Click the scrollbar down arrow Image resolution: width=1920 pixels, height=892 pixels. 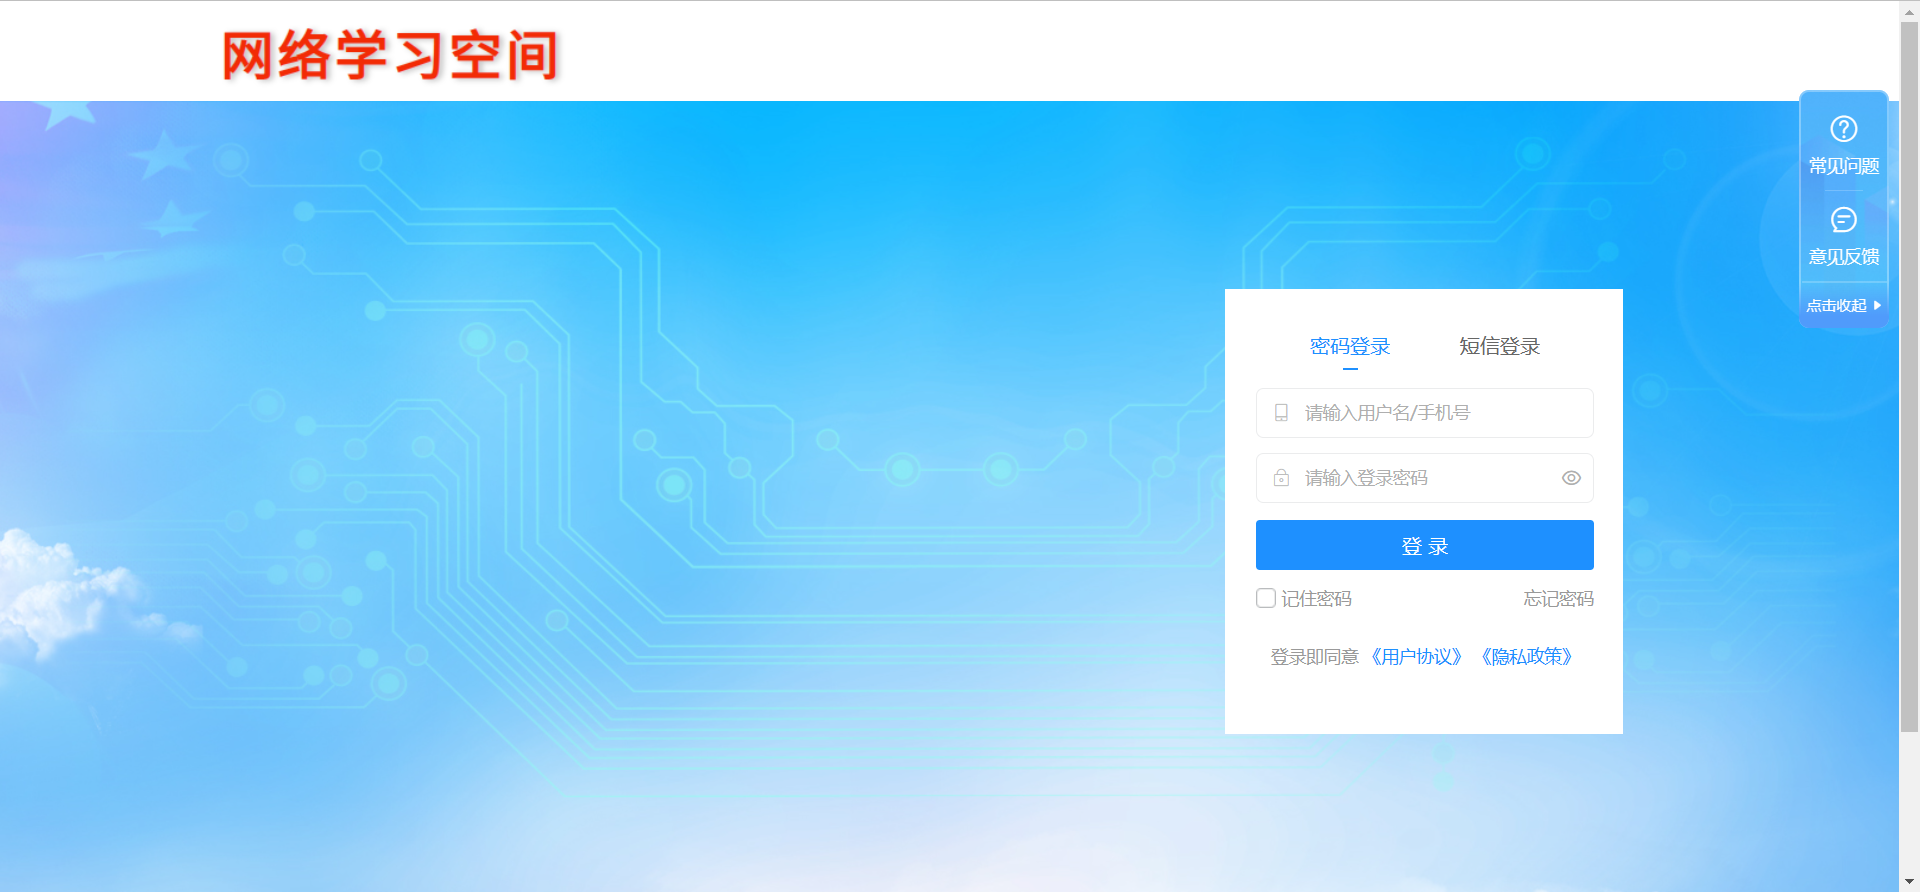tap(1909, 882)
